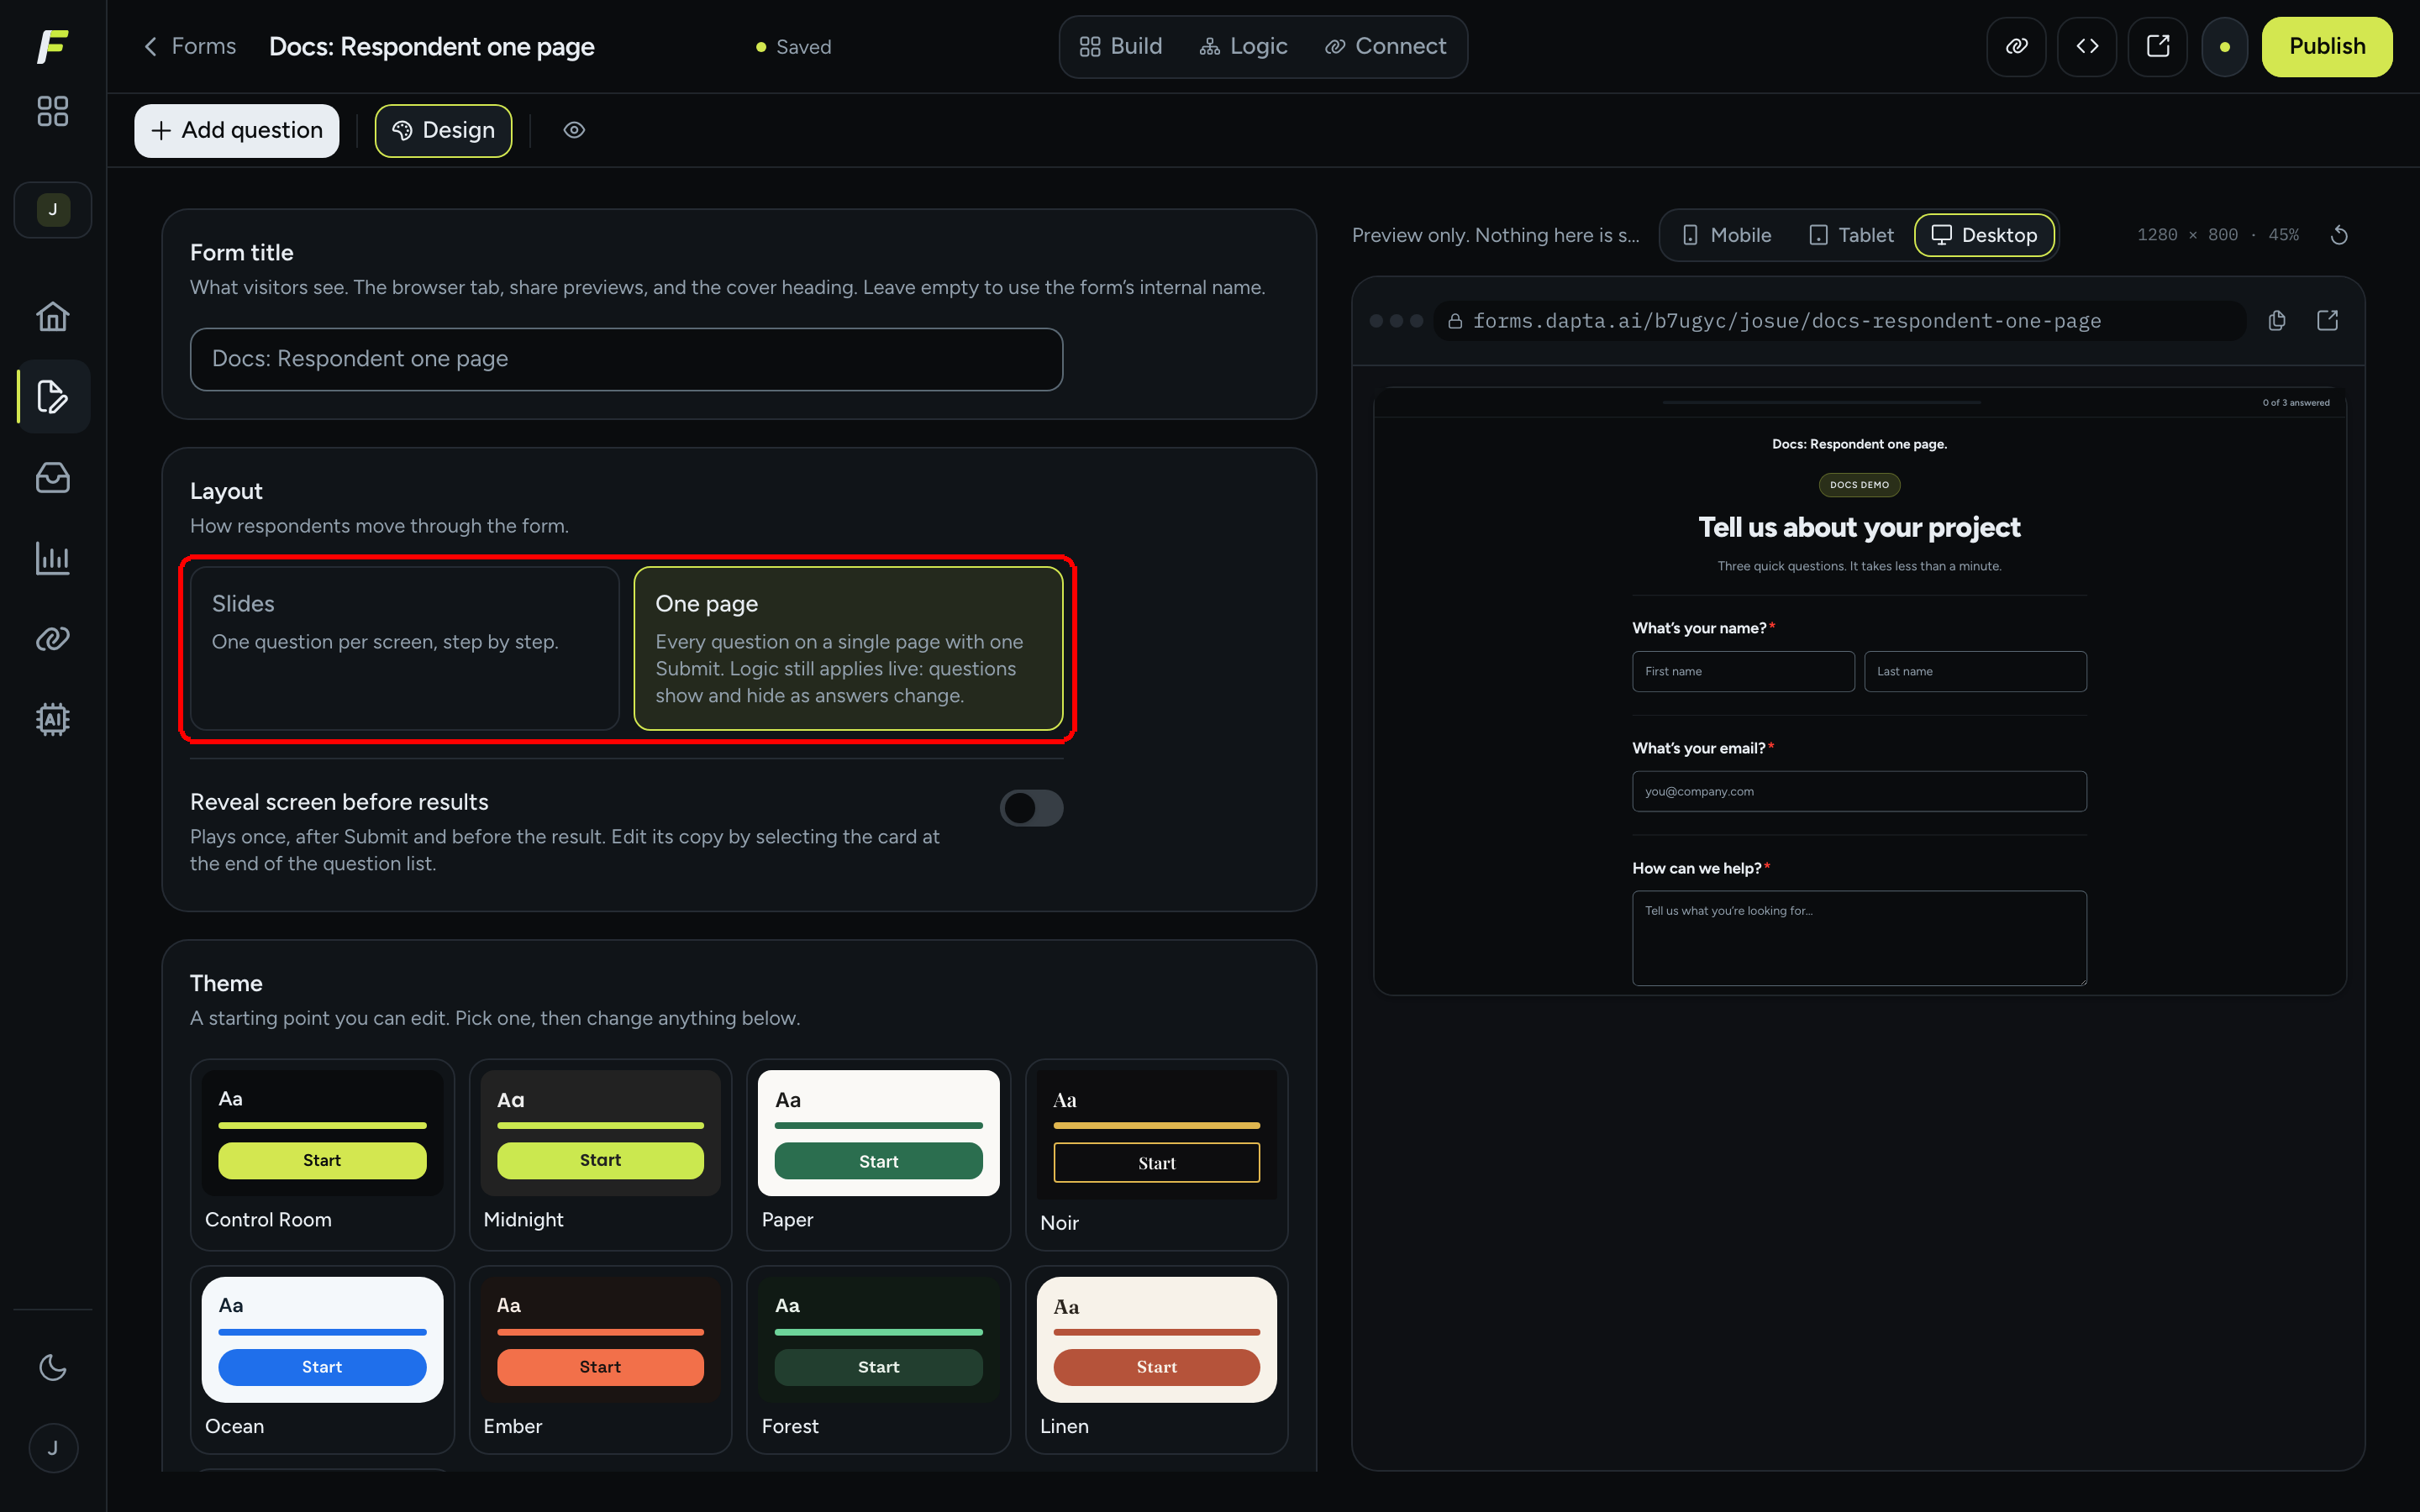Go to the Home icon in sidebar
Viewport: 2420px width, 1512px height.
(52, 316)
